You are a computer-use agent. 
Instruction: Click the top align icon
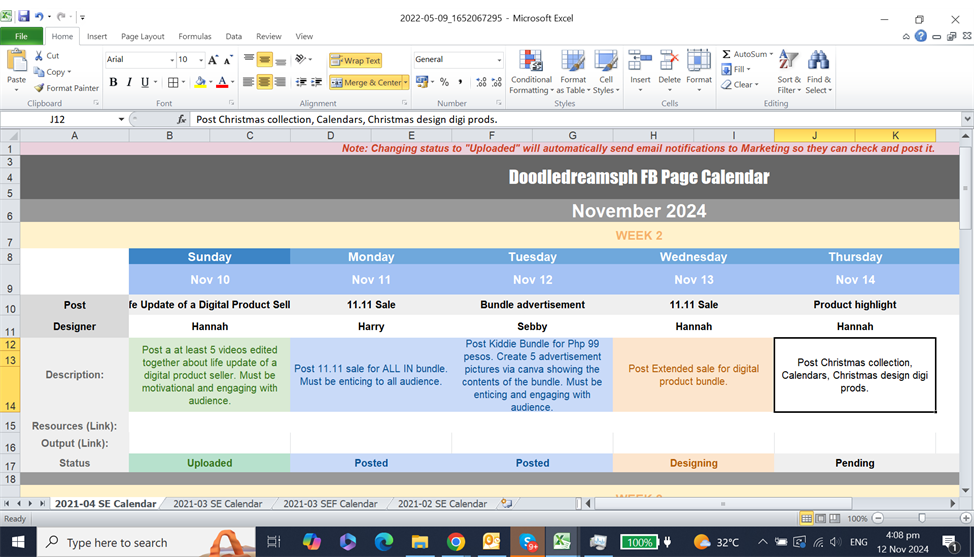pos(248,60)
